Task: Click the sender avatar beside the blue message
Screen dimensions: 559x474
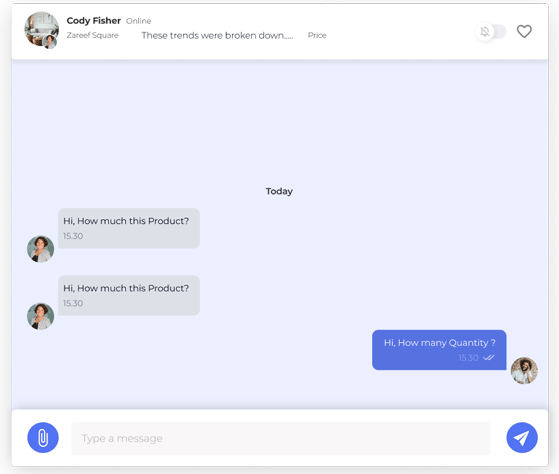Action: pos(524,371)
